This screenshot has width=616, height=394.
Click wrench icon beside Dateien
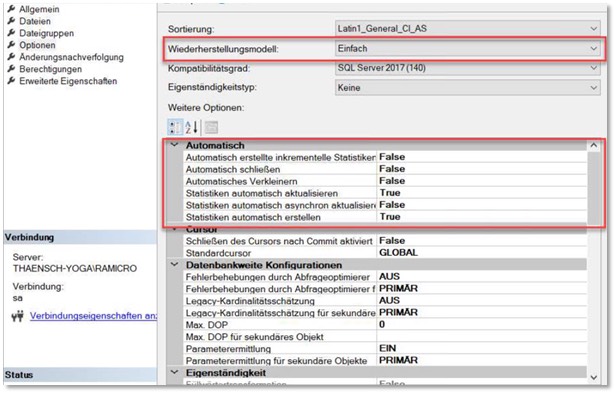pos(11,21)
